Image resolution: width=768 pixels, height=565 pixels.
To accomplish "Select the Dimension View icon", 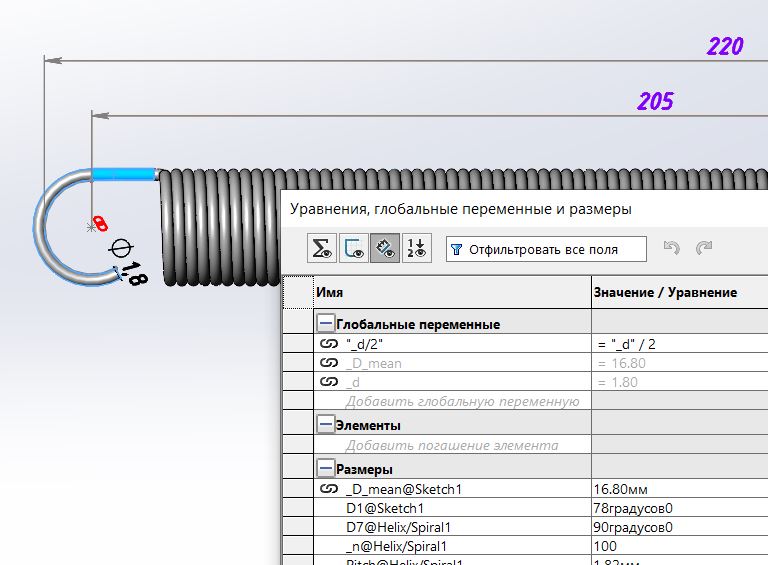I will click(x=384, y=249).
